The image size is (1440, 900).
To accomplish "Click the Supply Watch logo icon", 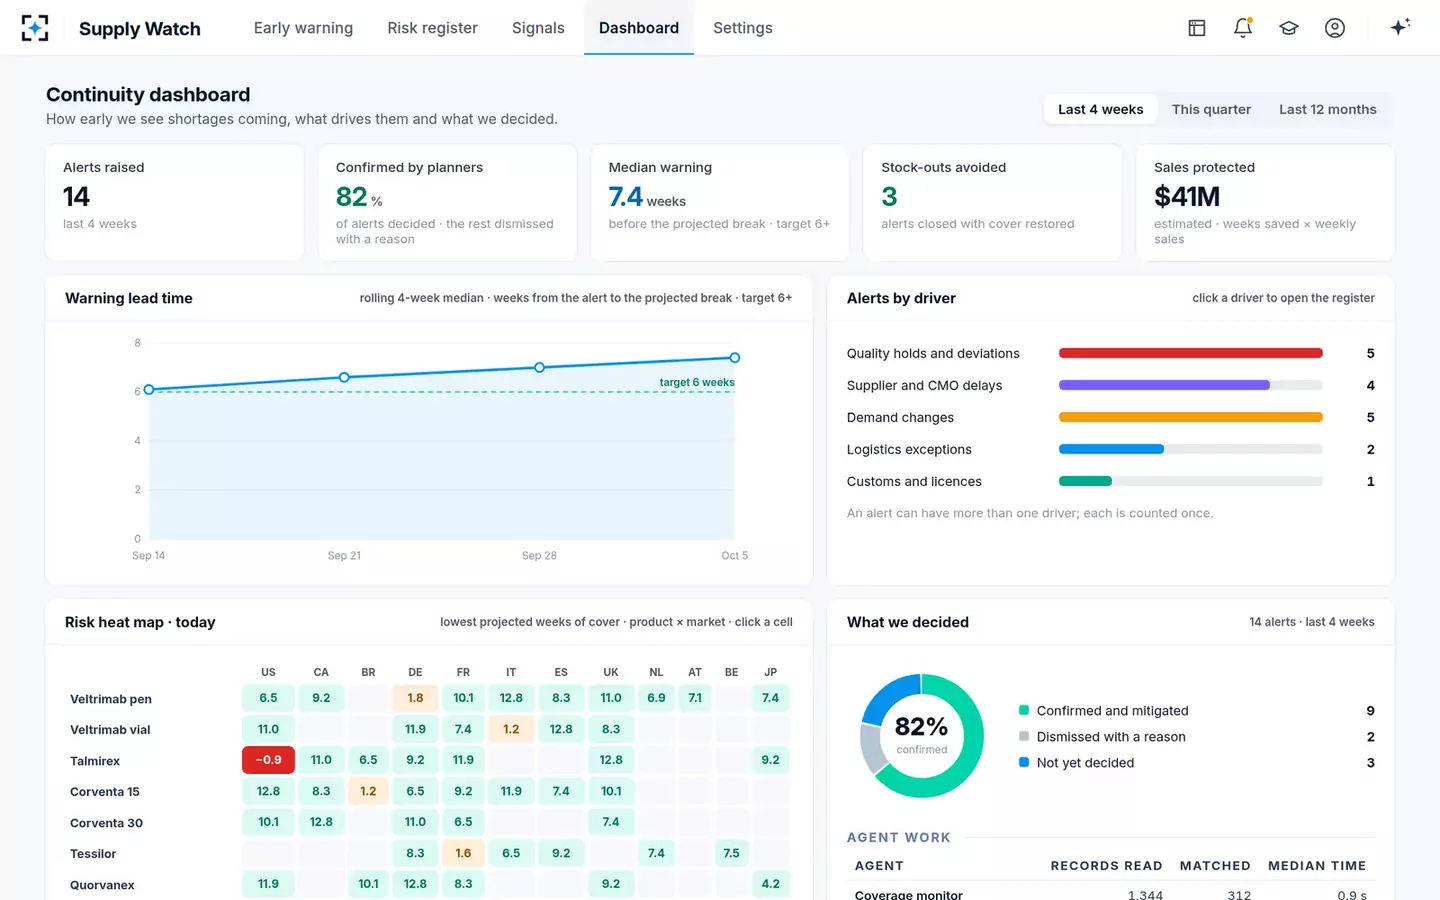I will (35, 28).
